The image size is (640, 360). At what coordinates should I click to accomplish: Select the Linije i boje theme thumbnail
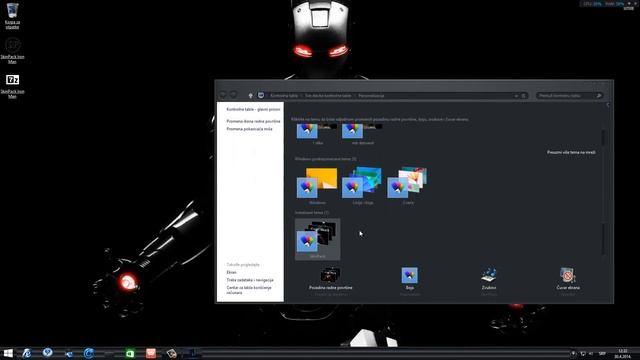362,186
